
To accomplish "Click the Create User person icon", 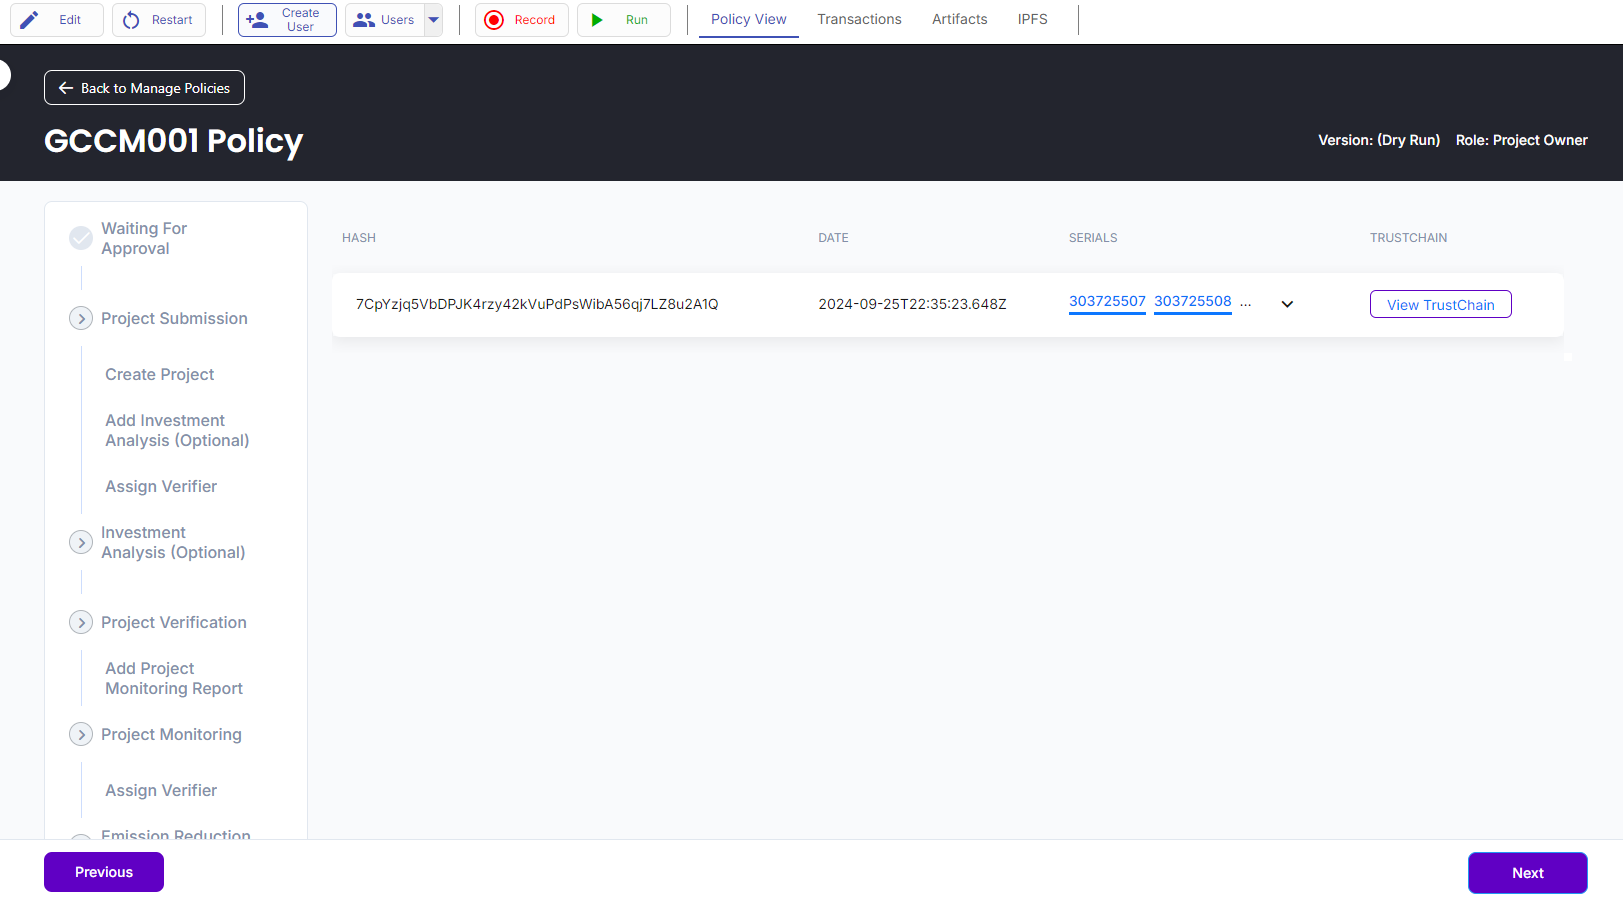I will [257, 20].
